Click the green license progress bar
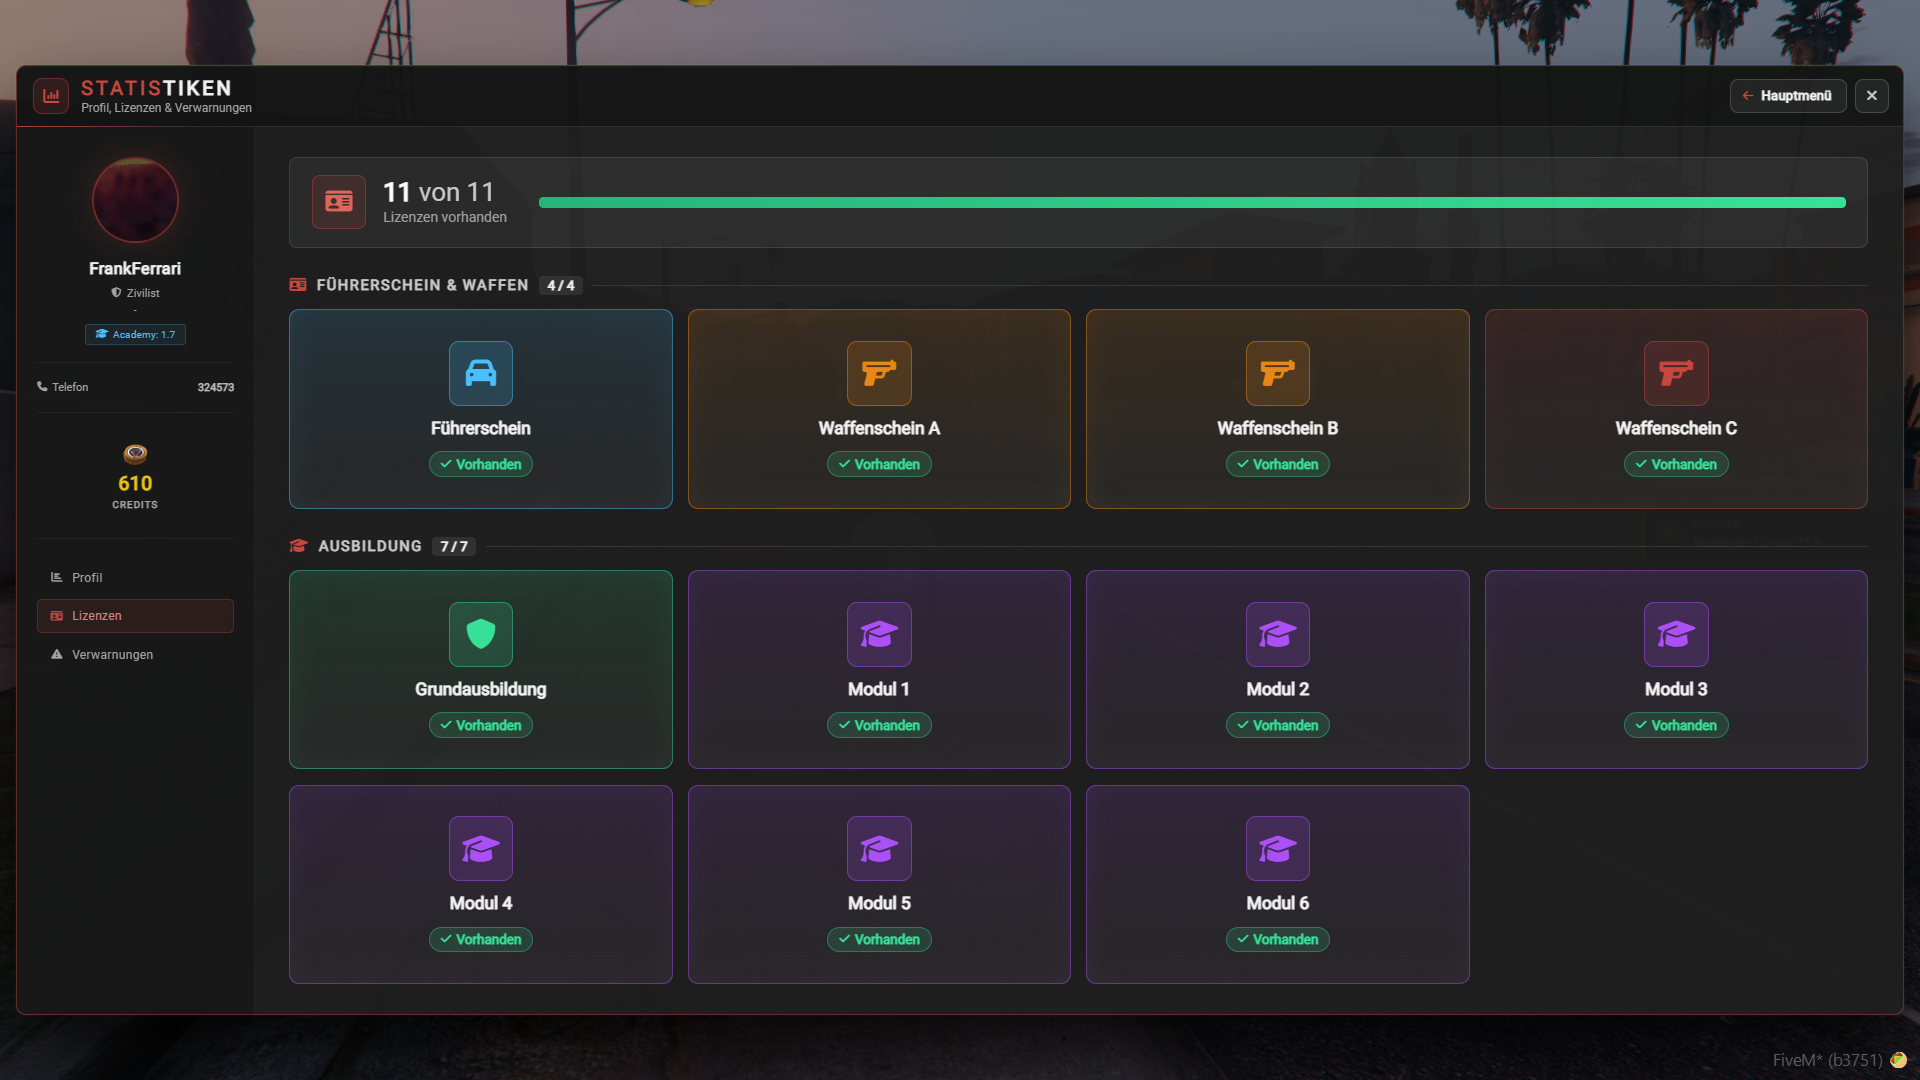Screen dimensions: 1920x1080 point(1192,203)
